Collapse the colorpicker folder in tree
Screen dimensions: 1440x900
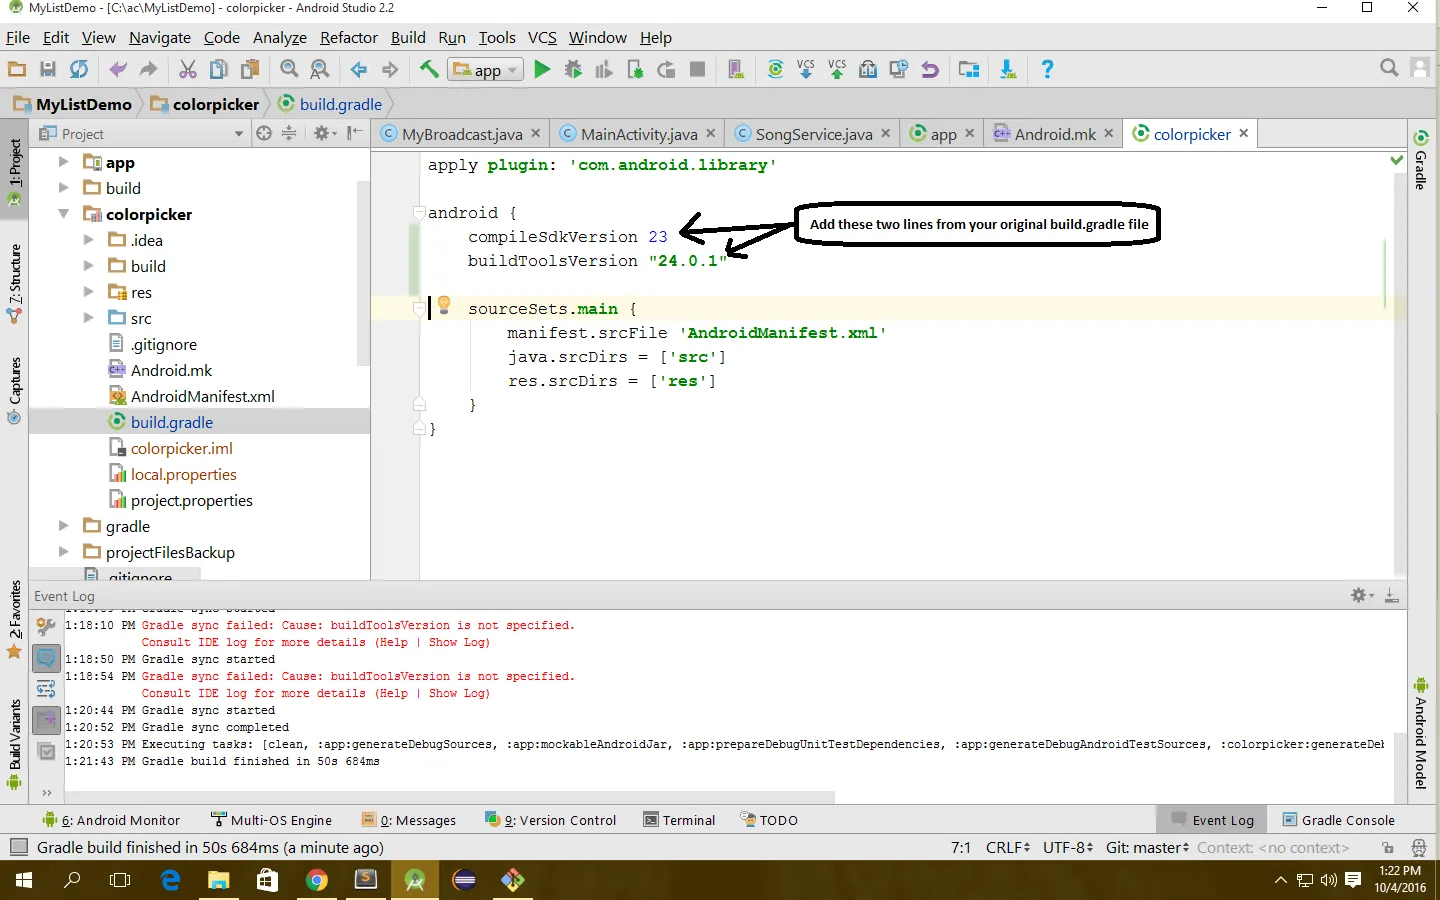tap(64, 214)
